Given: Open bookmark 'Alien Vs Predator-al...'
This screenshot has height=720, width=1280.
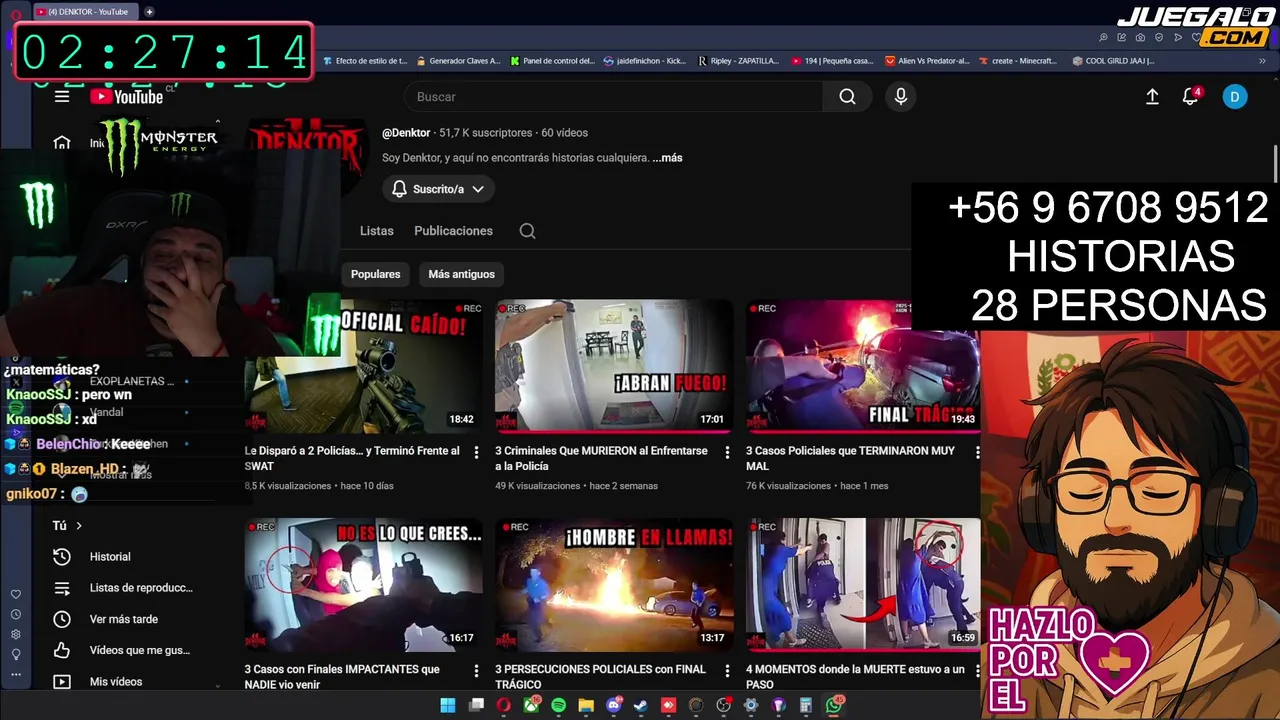Looking at the screenshot, I should (927, 61).
